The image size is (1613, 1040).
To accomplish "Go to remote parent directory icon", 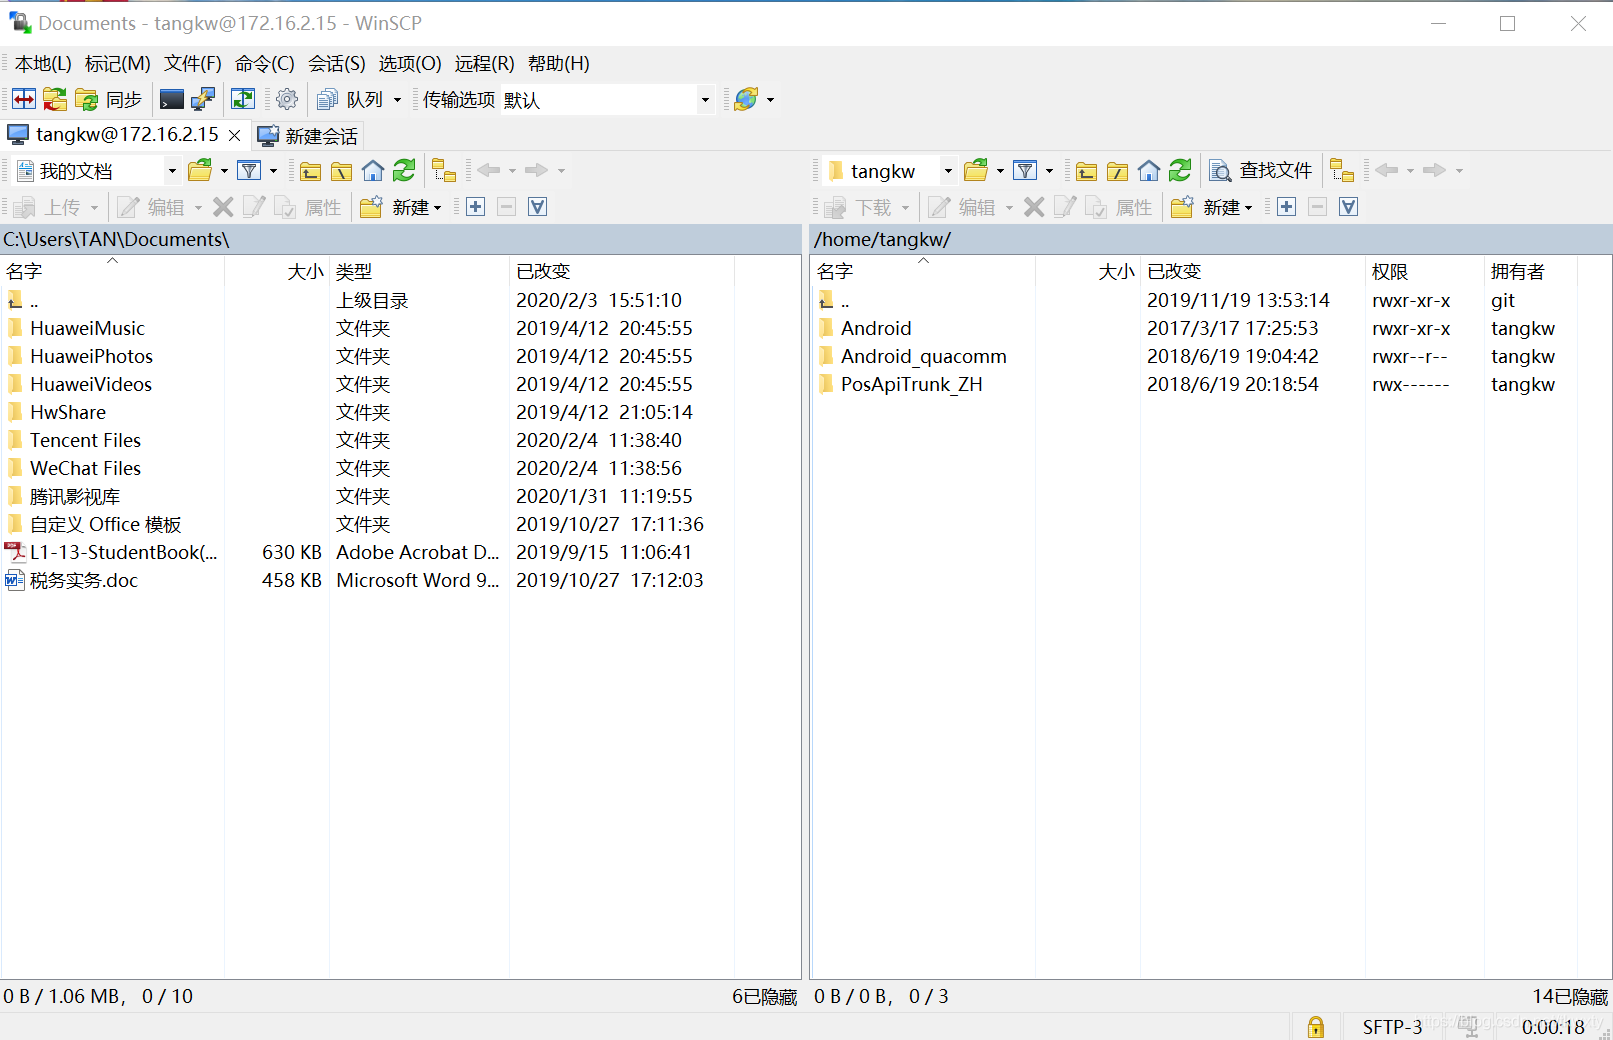I will click(1086, 171).
